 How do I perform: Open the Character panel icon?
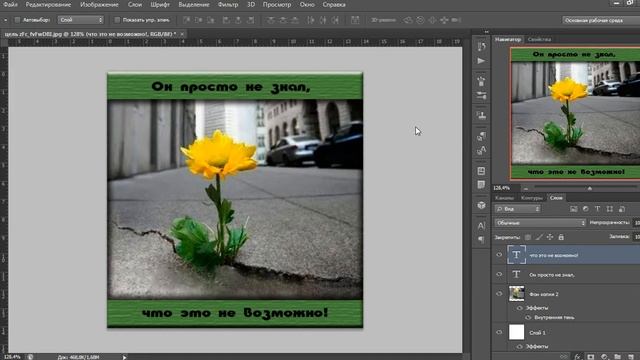coord(482,225)
